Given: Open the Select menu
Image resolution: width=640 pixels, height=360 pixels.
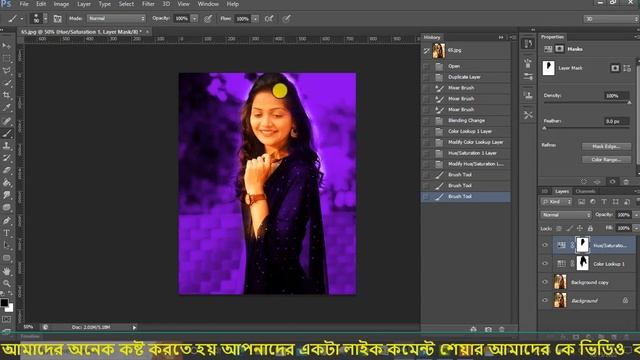Looking at the screenshot, I should tap(126, 4).
